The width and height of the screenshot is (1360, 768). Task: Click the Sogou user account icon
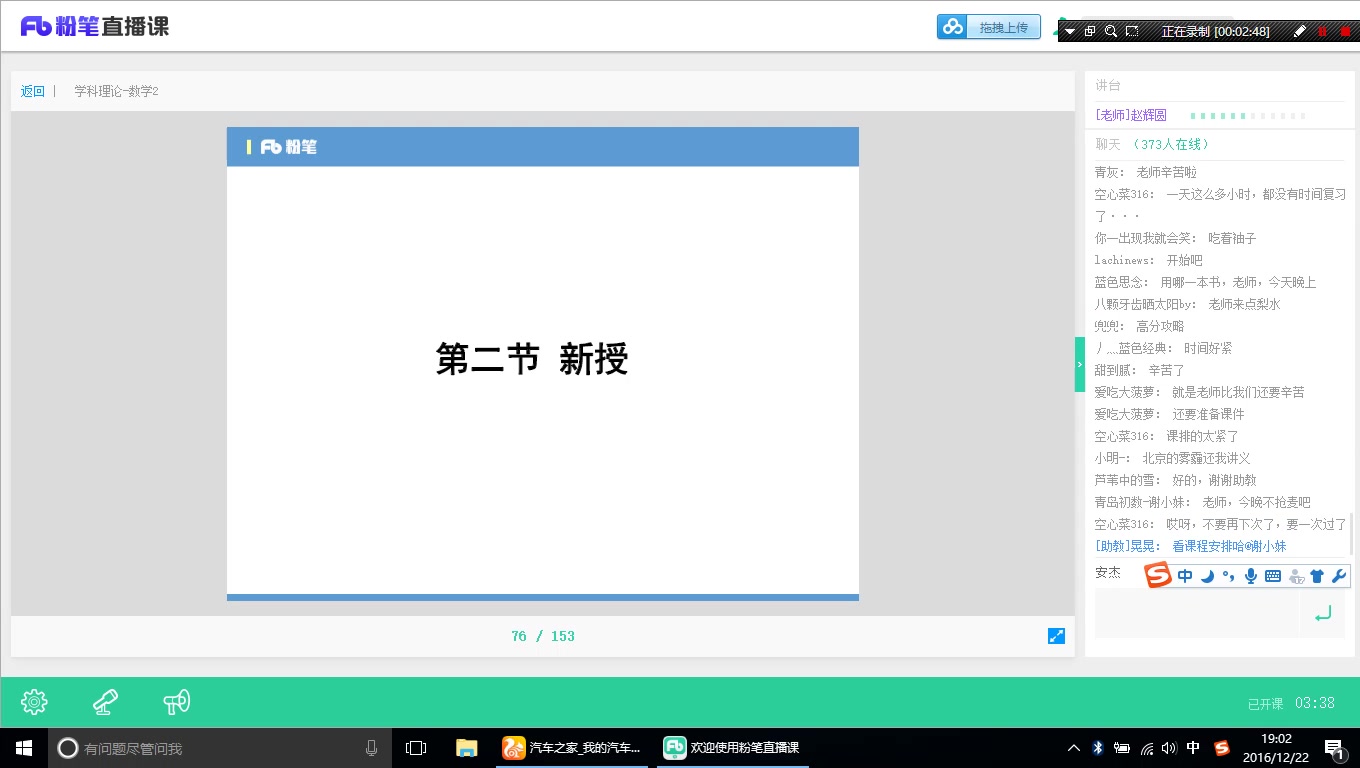1296,576
